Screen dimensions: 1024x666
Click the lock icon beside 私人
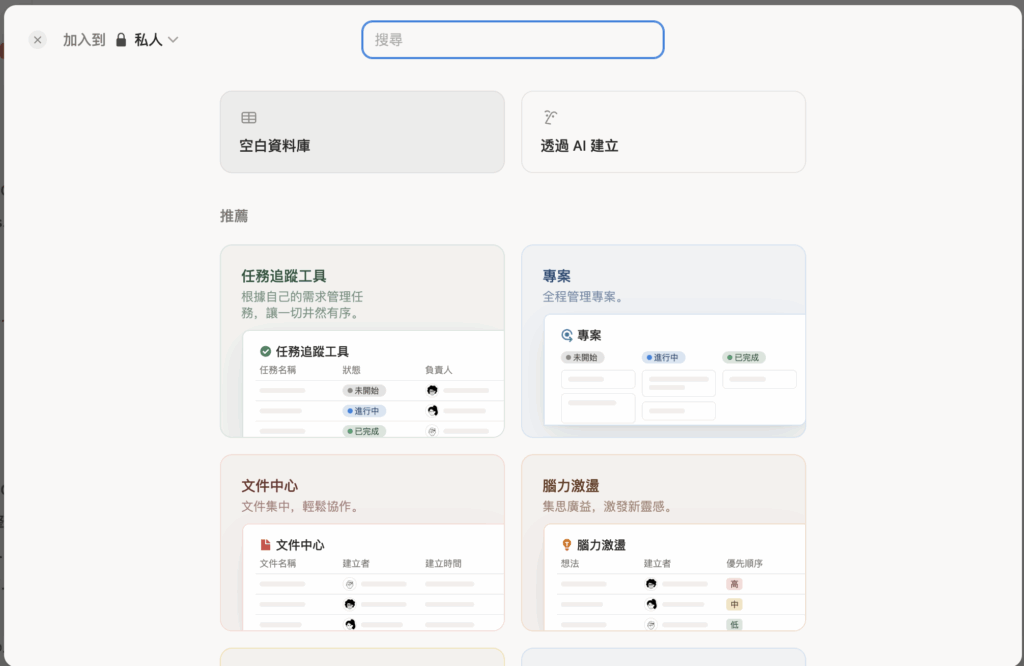pos(121,40)
